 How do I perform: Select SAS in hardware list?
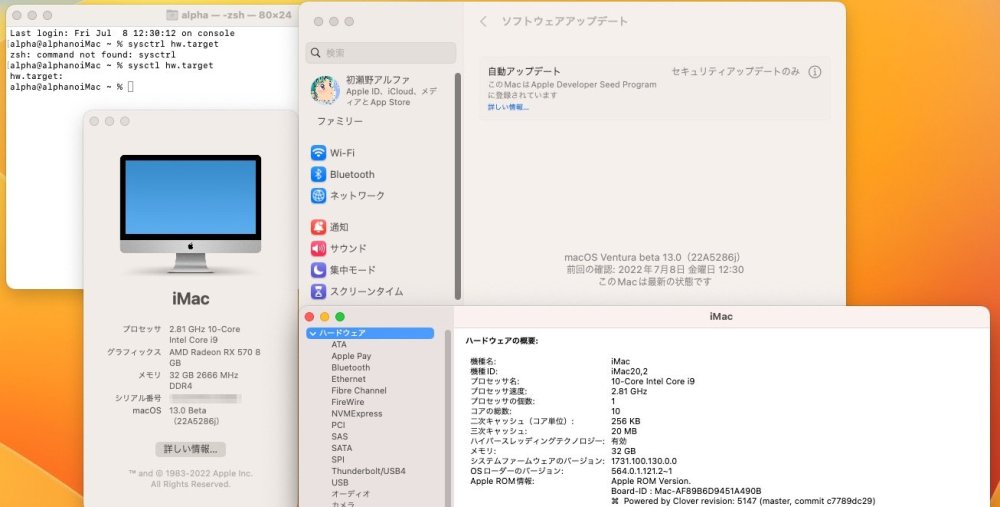339,436
